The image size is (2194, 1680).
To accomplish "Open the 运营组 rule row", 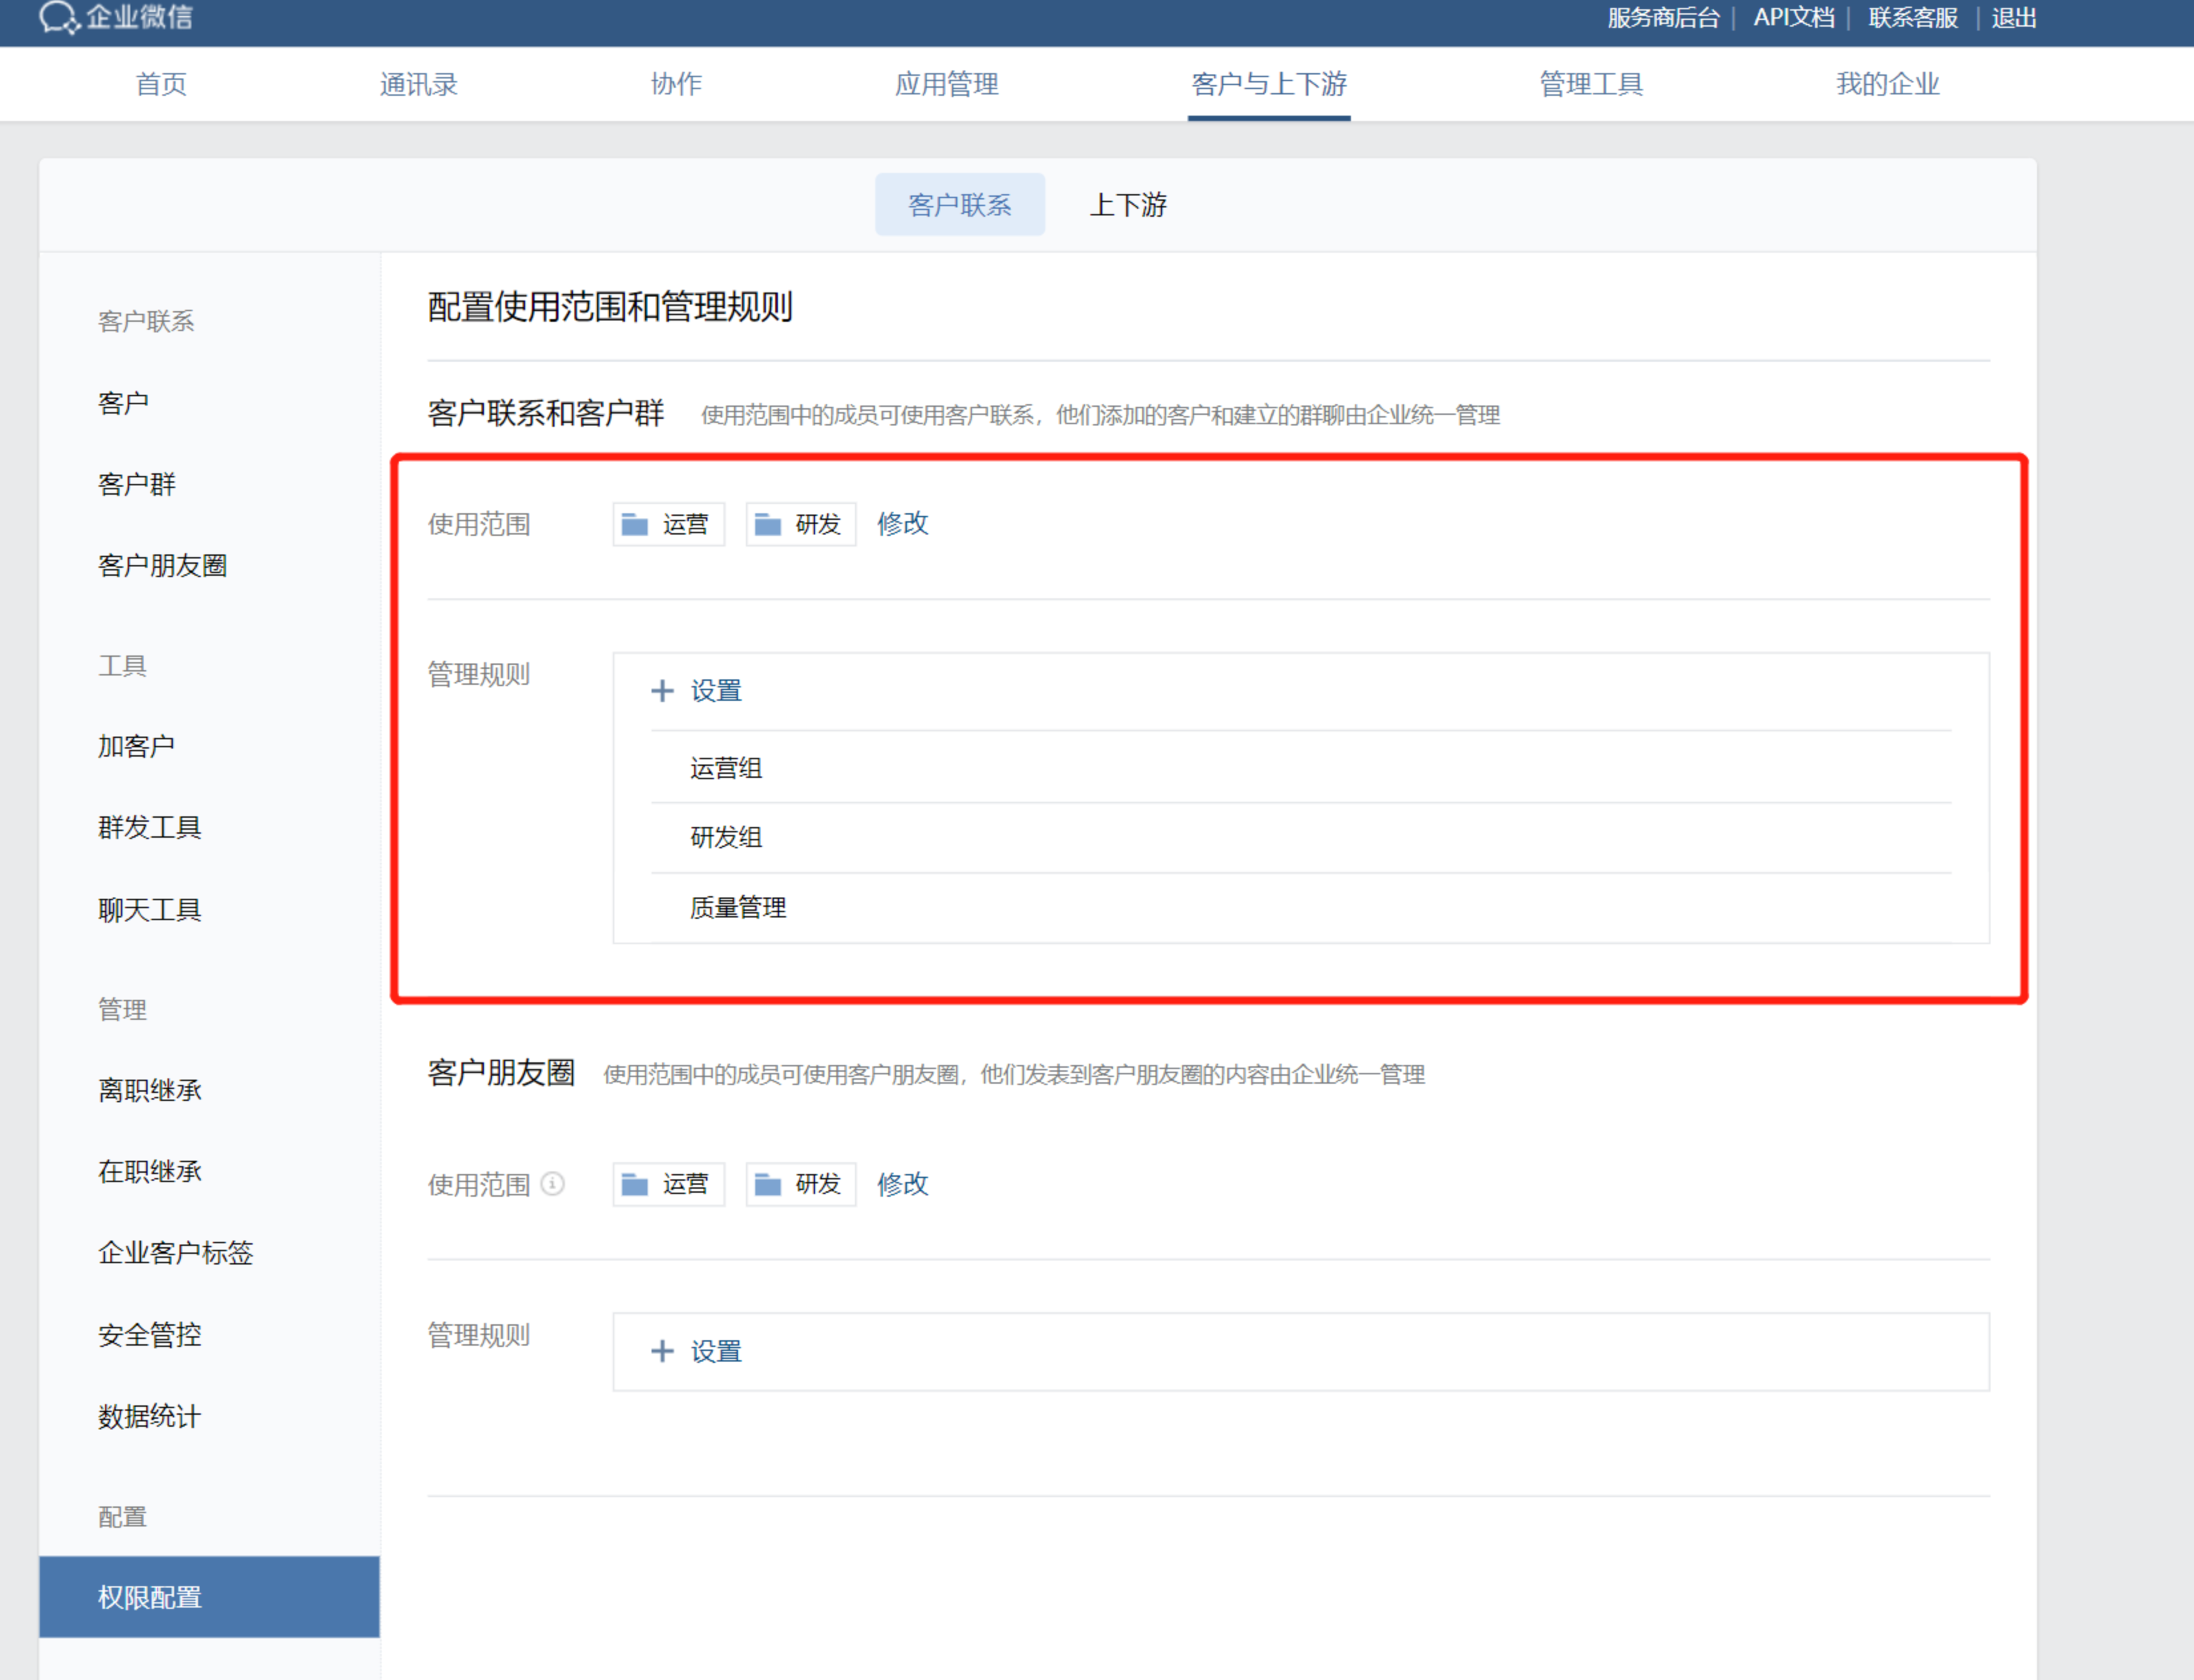I will point(1301,768).
